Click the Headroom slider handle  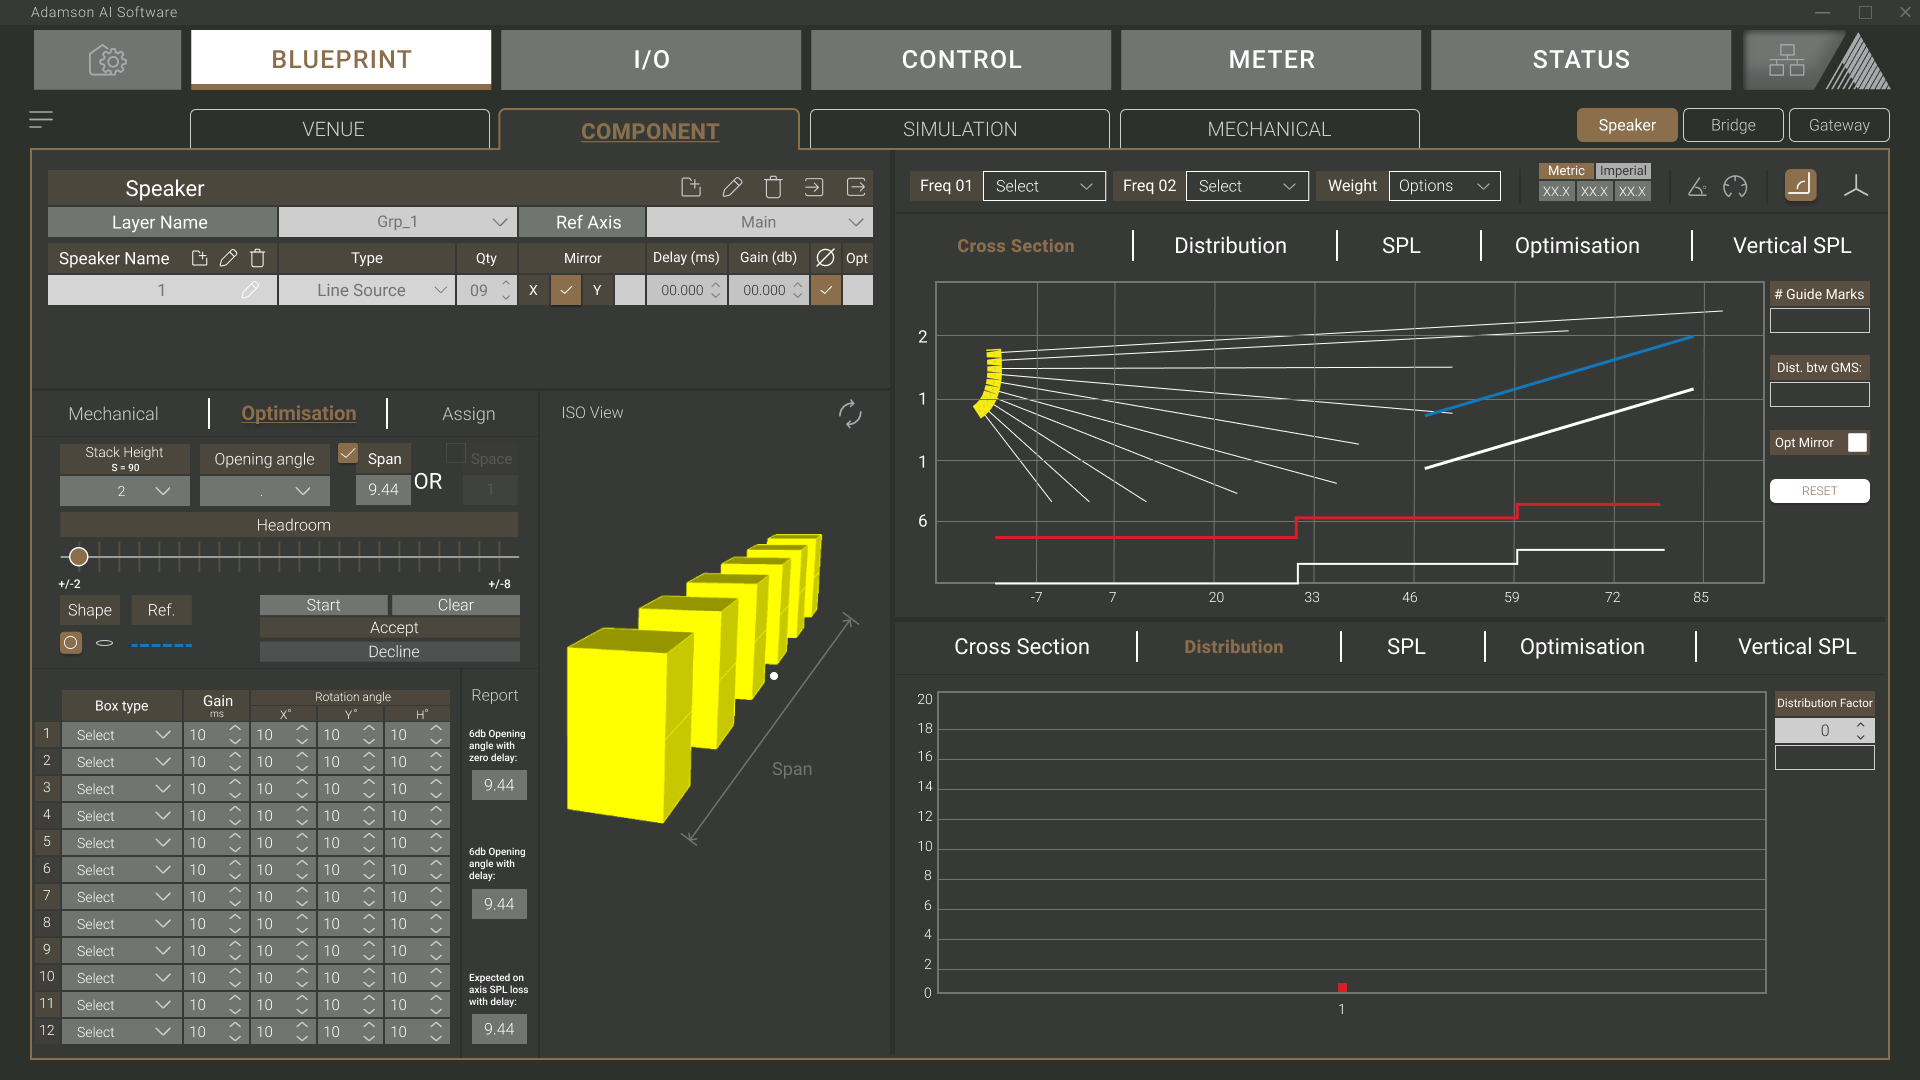[79, 557]
